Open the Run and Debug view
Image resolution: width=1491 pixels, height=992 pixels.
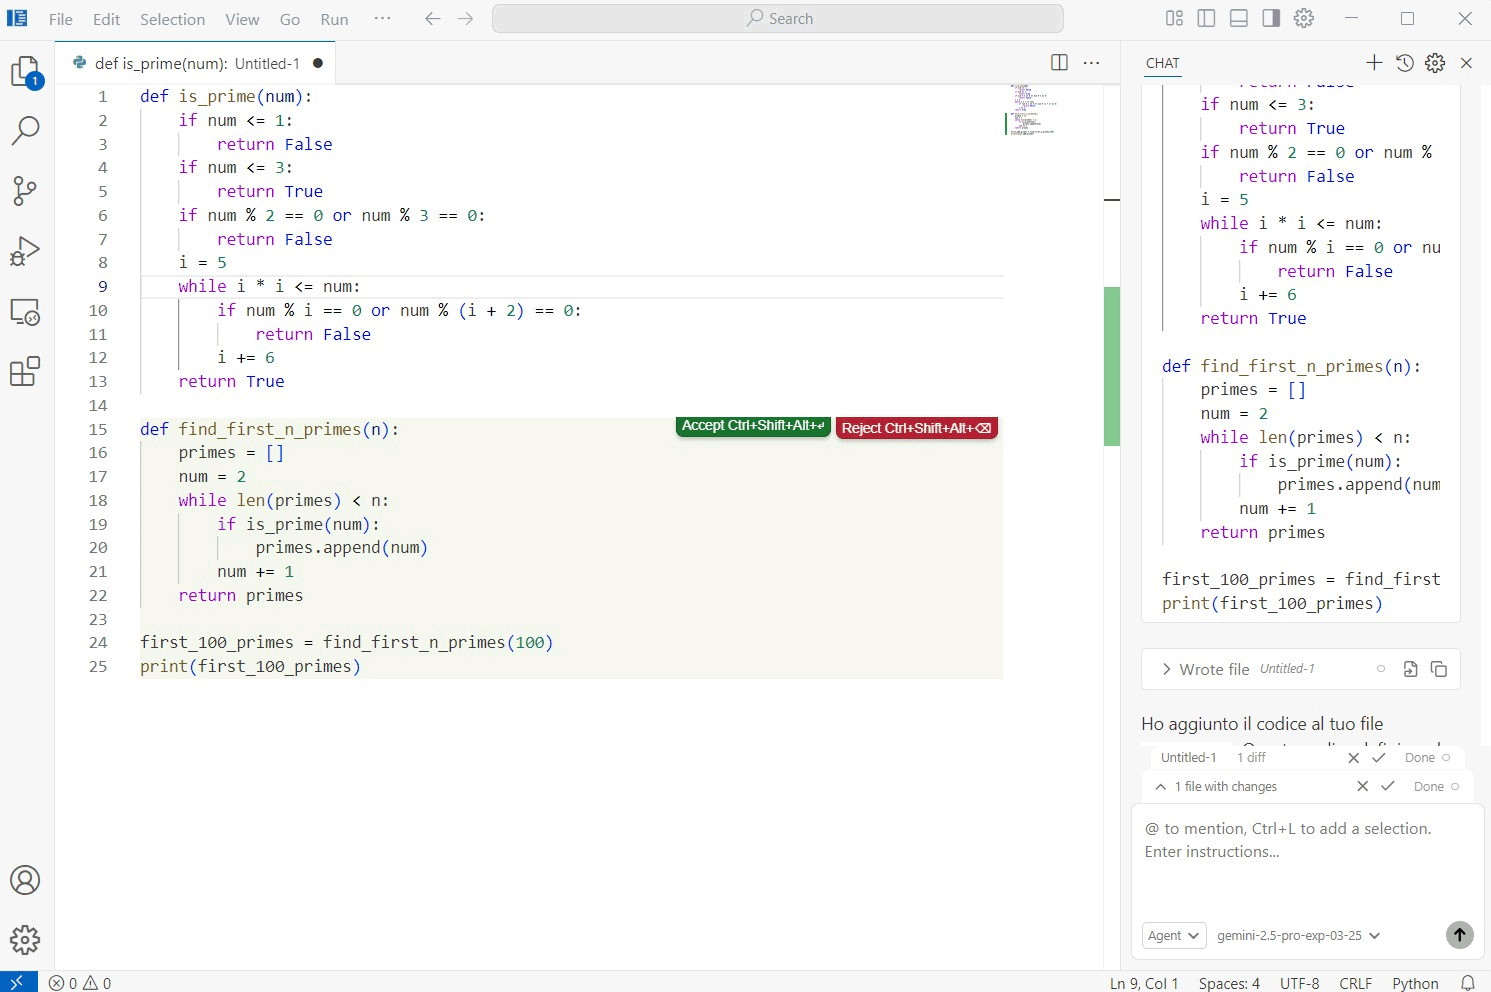[x=26, y=251]
